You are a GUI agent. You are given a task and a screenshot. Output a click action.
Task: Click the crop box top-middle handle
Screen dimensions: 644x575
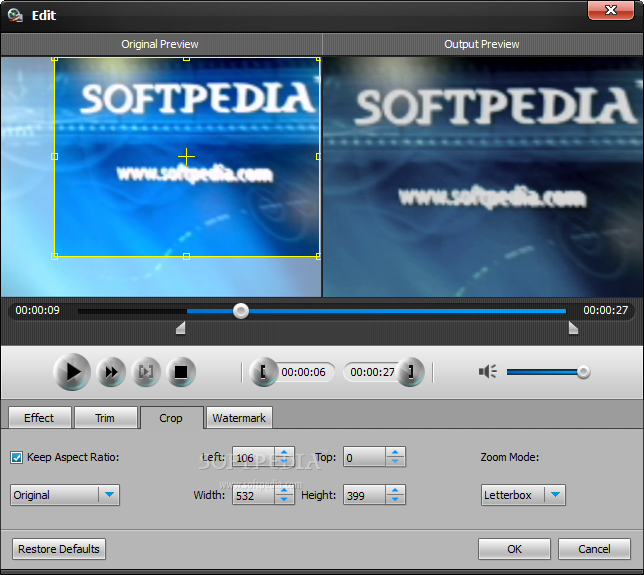pyautogui.click(x=186, y=59)
